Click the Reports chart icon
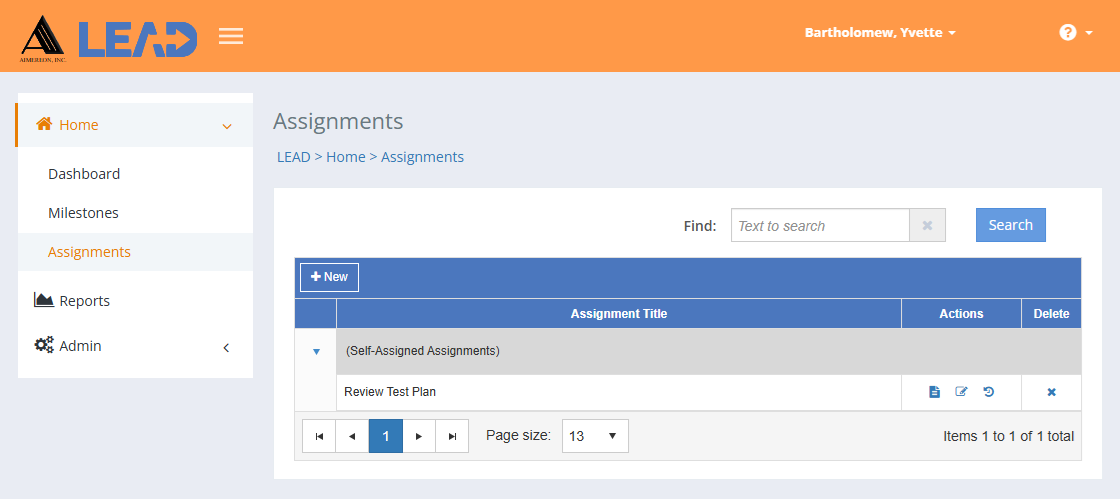The height and width of the screenshot is (499, 1120). pyautogui.click(x=44, y=300)
